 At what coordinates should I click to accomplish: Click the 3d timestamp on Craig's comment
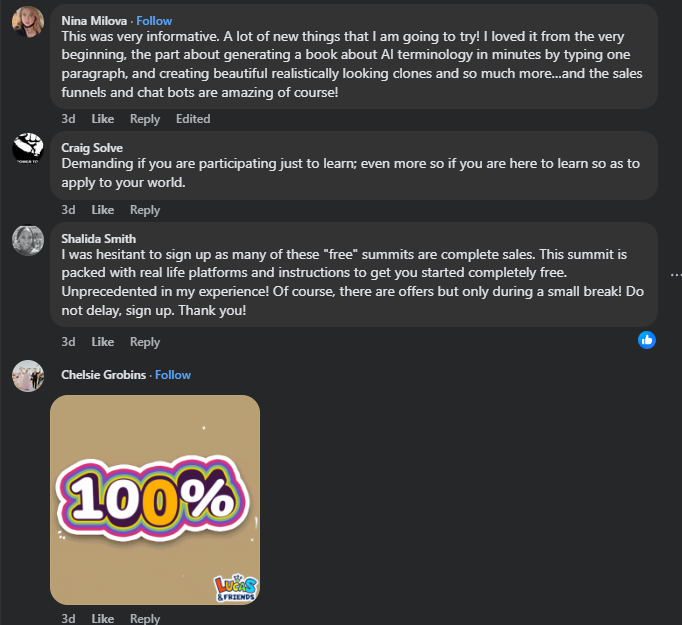tap(68, 210)
